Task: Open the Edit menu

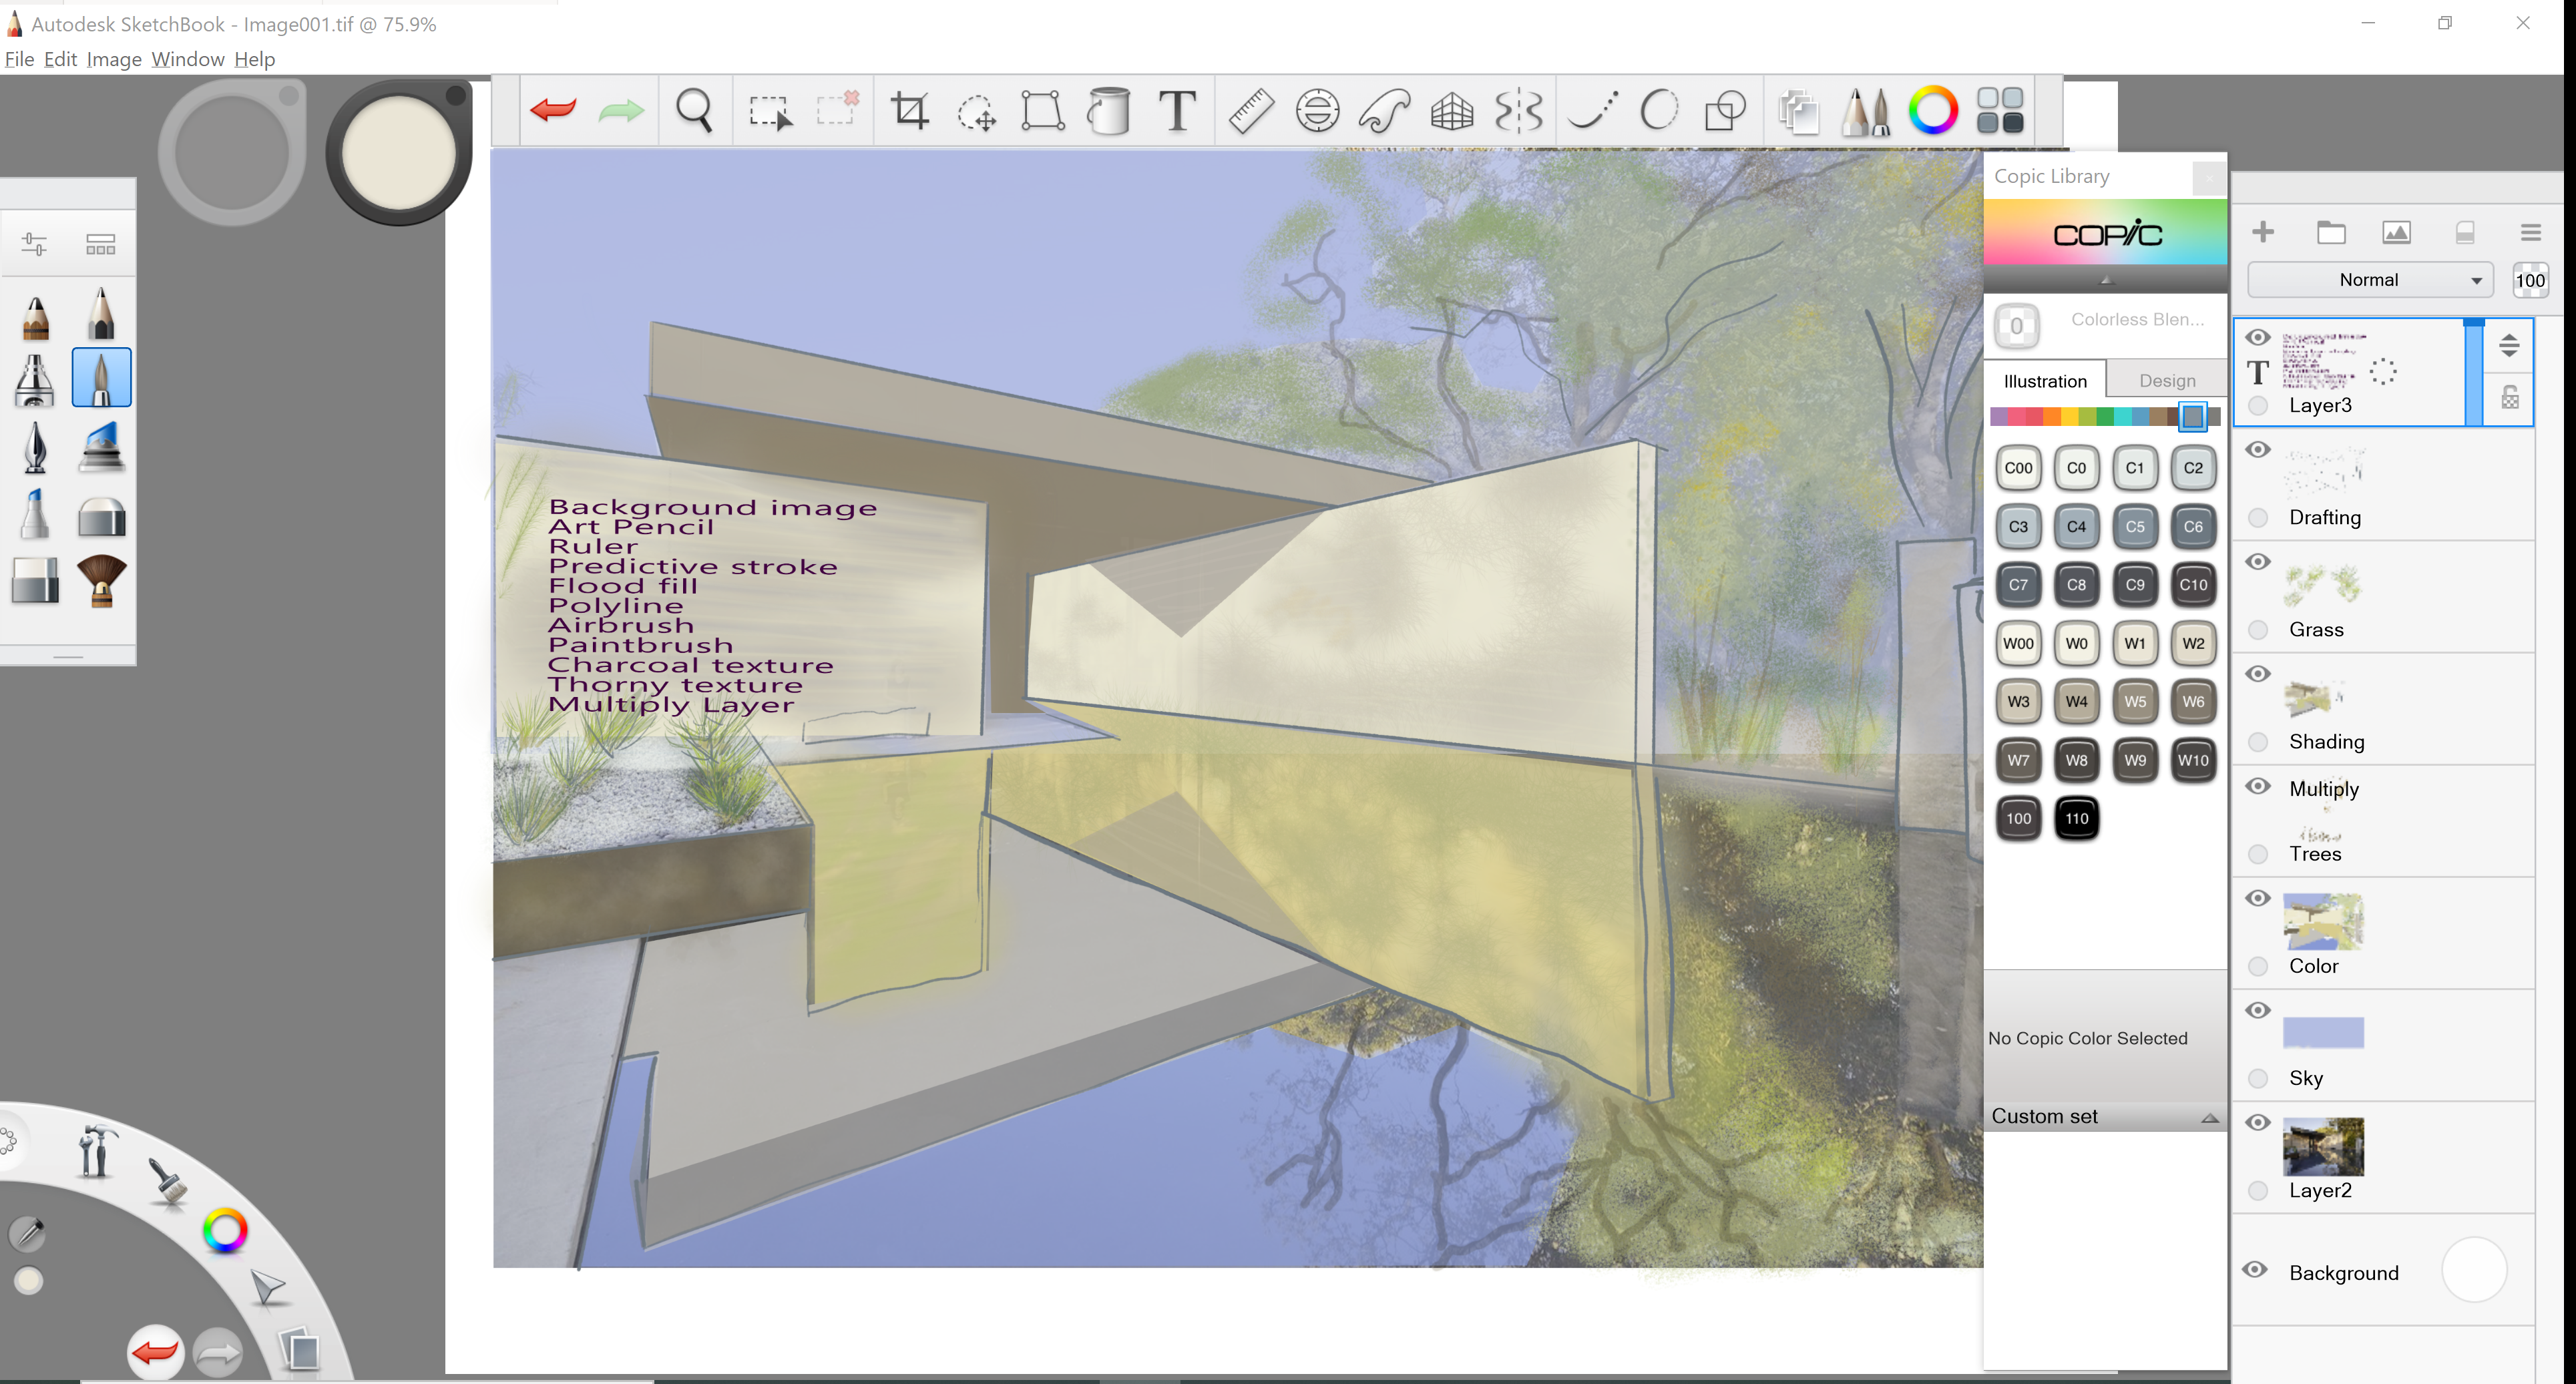Action: point(60,59)
